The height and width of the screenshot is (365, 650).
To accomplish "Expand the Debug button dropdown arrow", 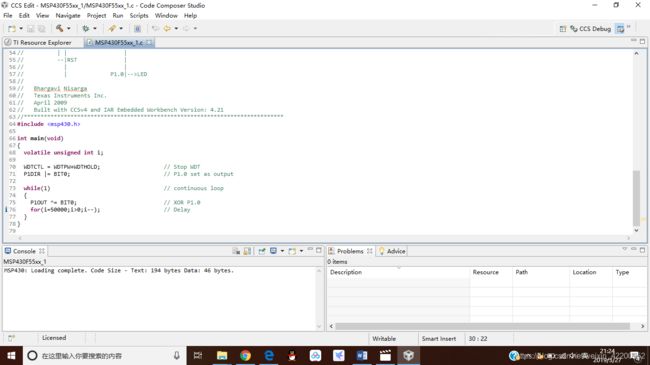I will click(95, 28).
